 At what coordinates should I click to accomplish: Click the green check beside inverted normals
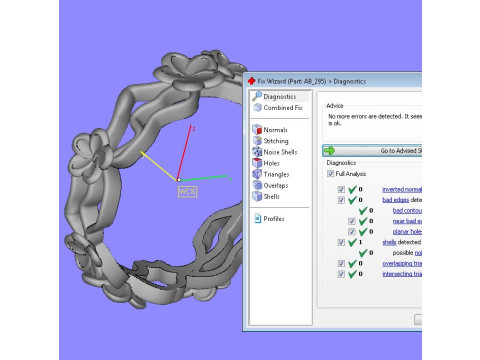(352, 189)
